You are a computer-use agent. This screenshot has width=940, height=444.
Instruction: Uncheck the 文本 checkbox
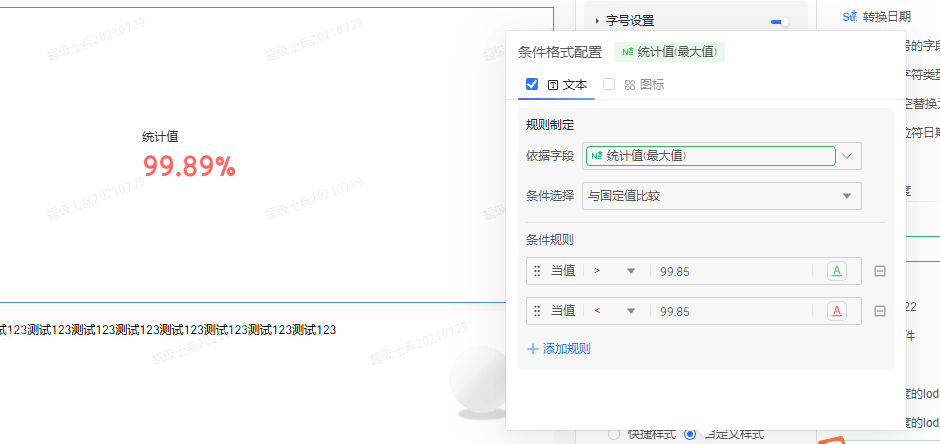click(532, 85)
